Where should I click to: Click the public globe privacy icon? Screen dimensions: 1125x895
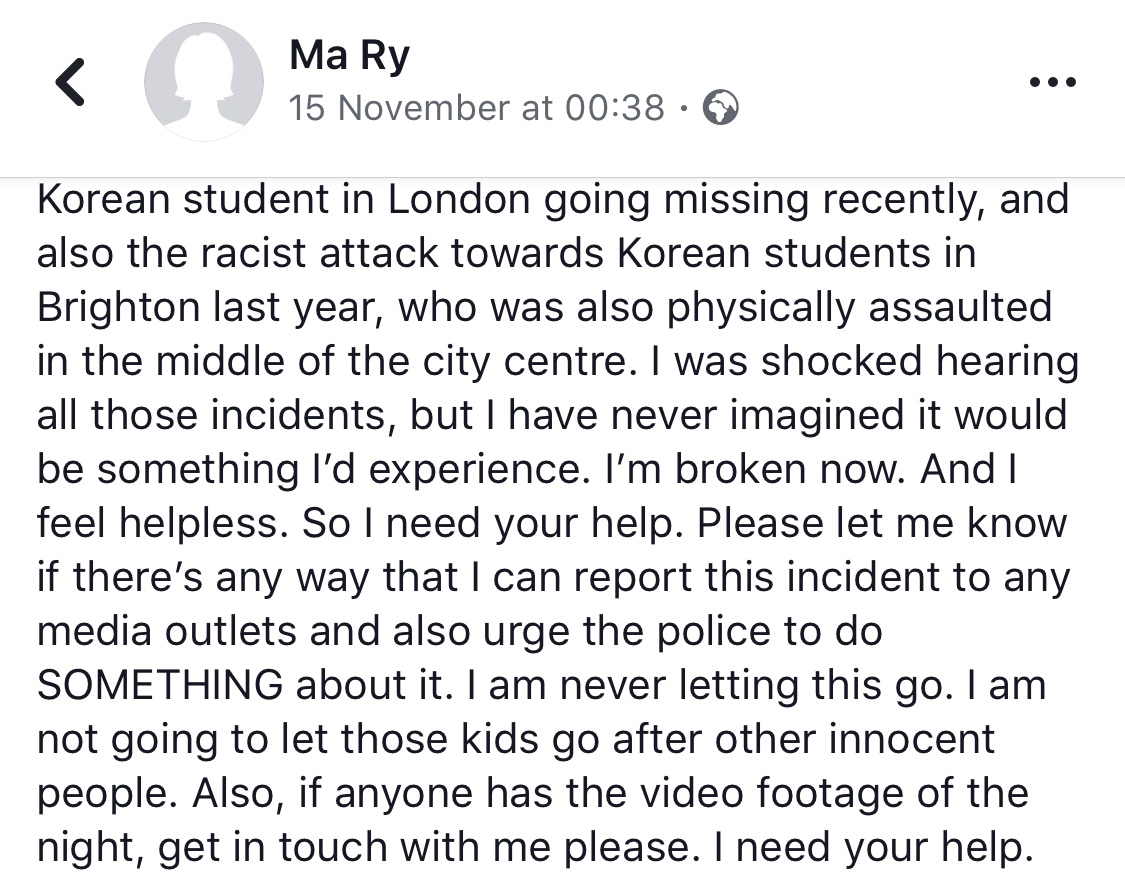click(x=720, y=108)
